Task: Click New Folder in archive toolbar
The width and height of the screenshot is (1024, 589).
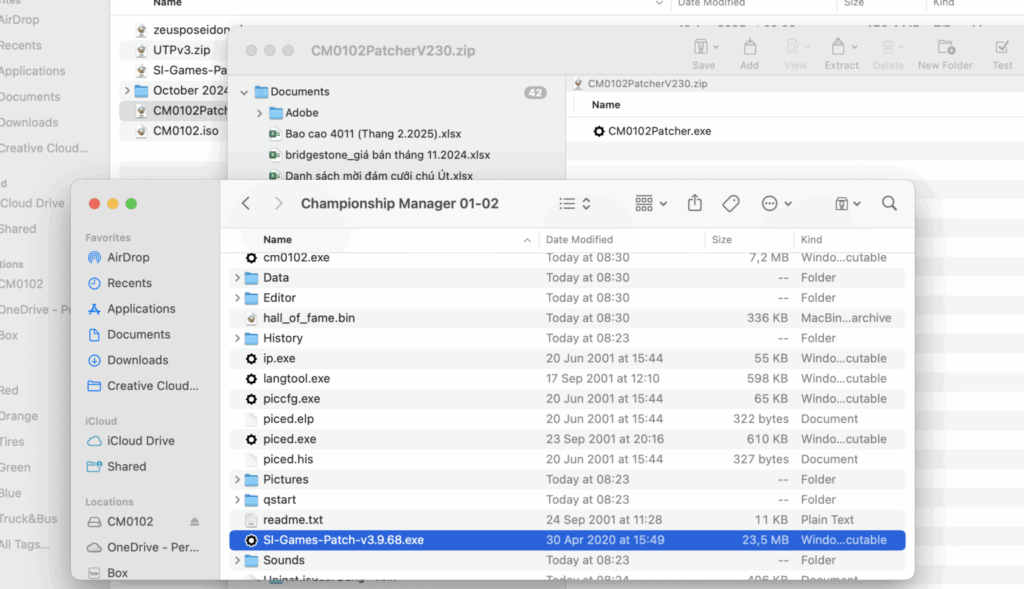Action: coord(945,53)
